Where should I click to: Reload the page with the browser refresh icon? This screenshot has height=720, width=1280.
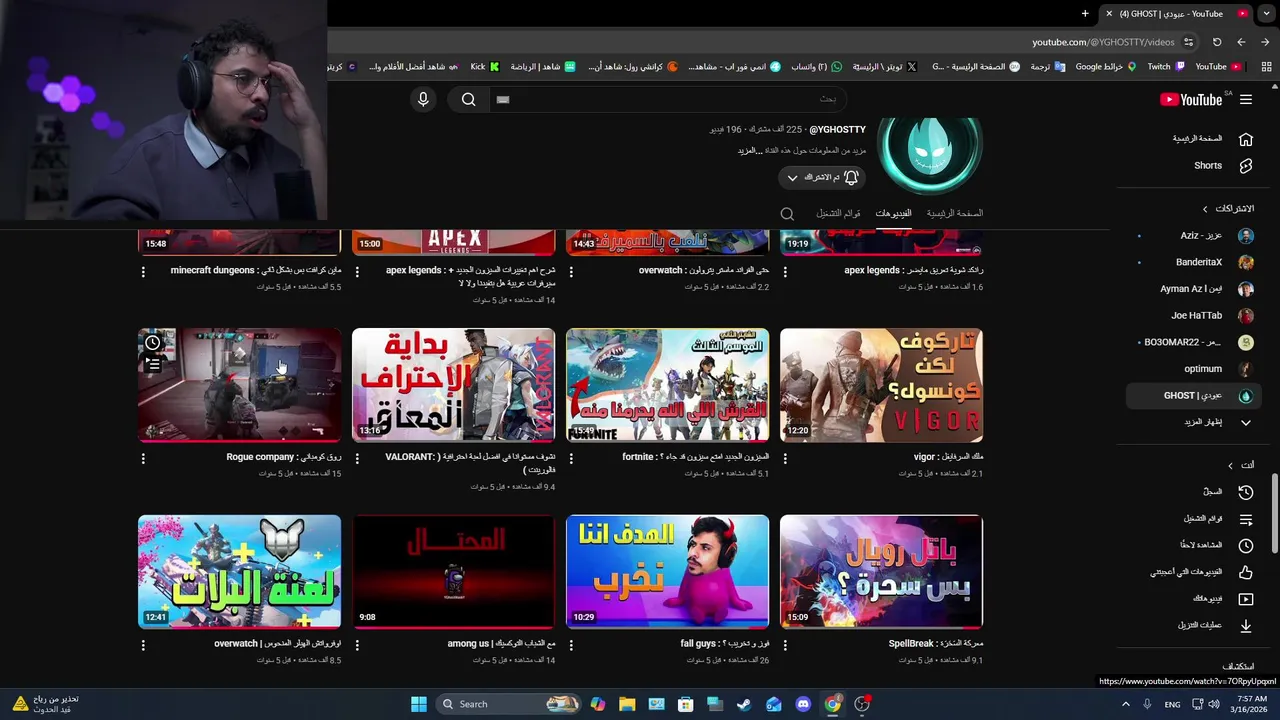[x=1217, y=42]
